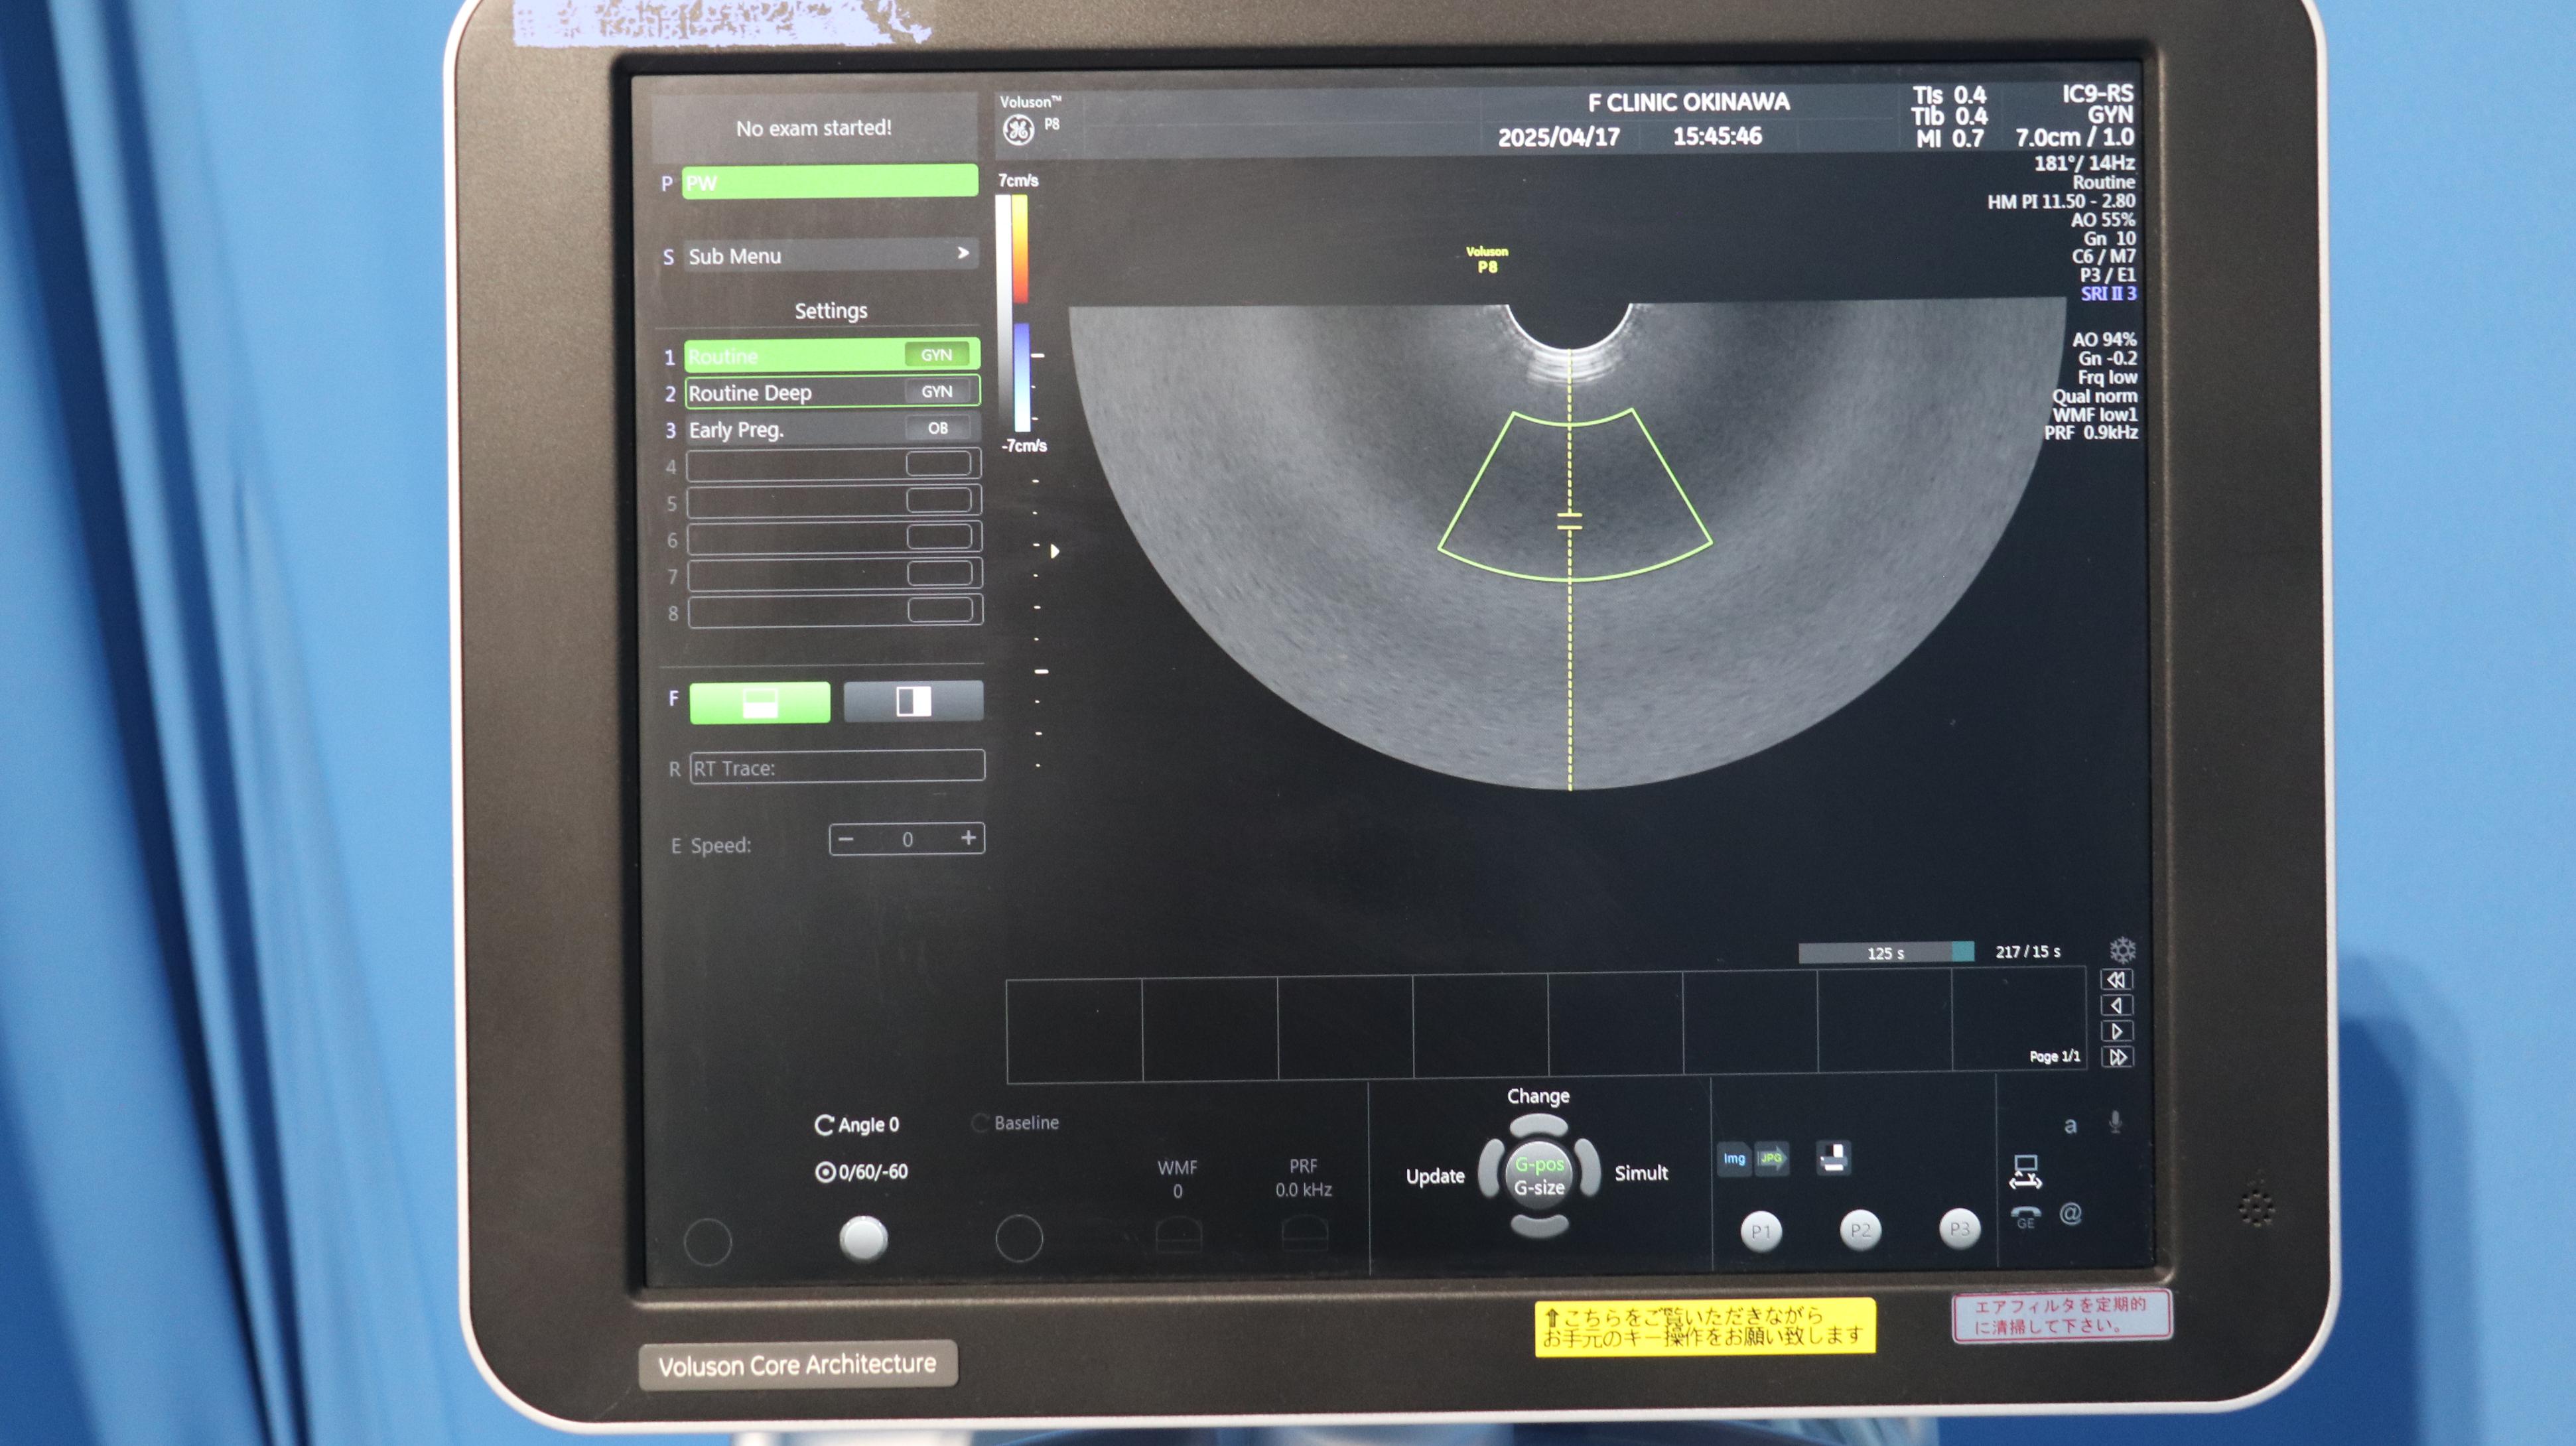Image resolution: width=2576 pixels, height=1446 pixels.
Task: Click the P2 button
Action: (x=1860, y=1230)
